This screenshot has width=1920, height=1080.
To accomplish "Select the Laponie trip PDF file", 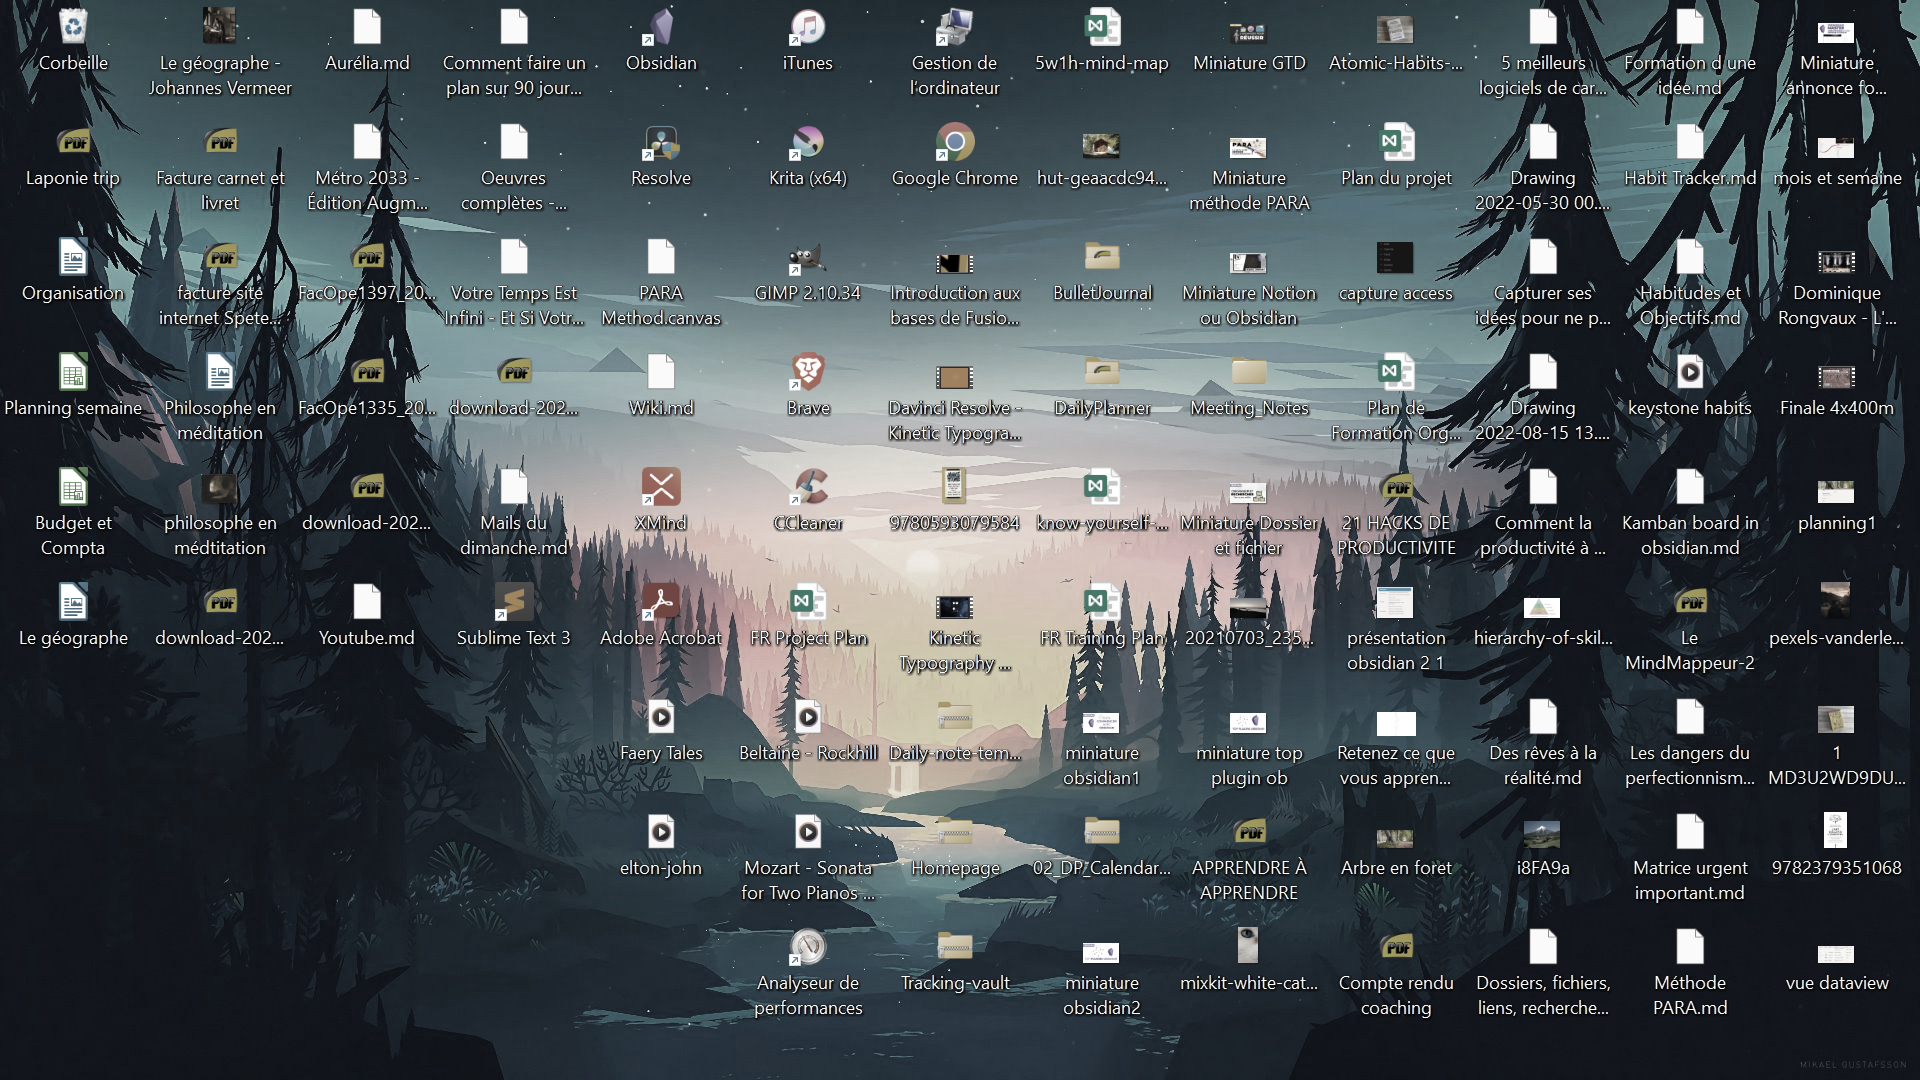I will pyautogui.click(x=73, y=143).
